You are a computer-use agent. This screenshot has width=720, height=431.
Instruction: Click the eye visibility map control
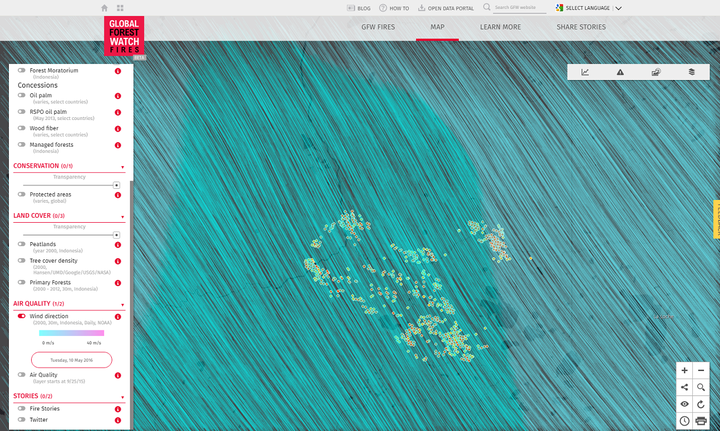coord(685,404)
